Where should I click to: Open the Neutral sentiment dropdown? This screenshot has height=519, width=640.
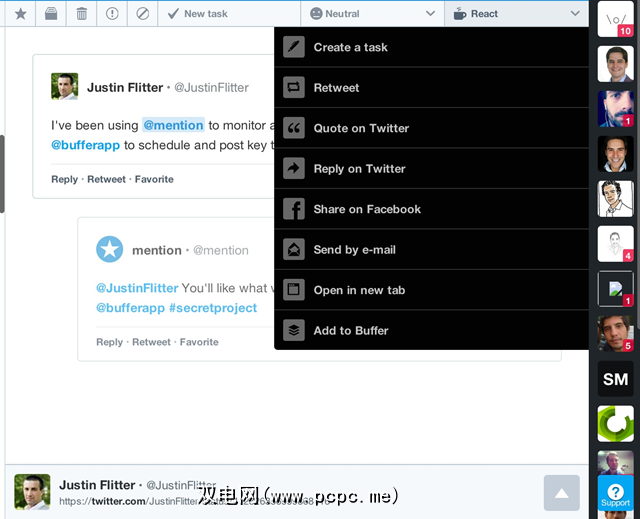click(x=372, y=14)
